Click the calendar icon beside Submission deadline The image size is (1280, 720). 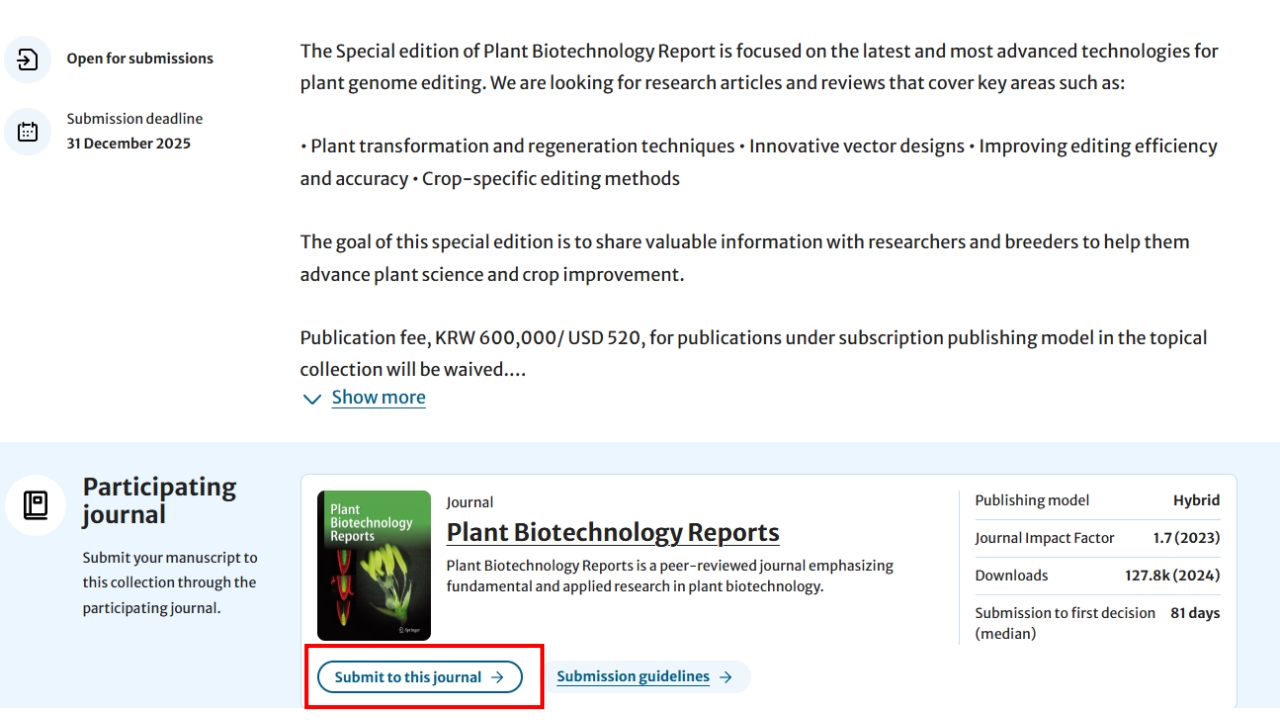click(28, 131)
